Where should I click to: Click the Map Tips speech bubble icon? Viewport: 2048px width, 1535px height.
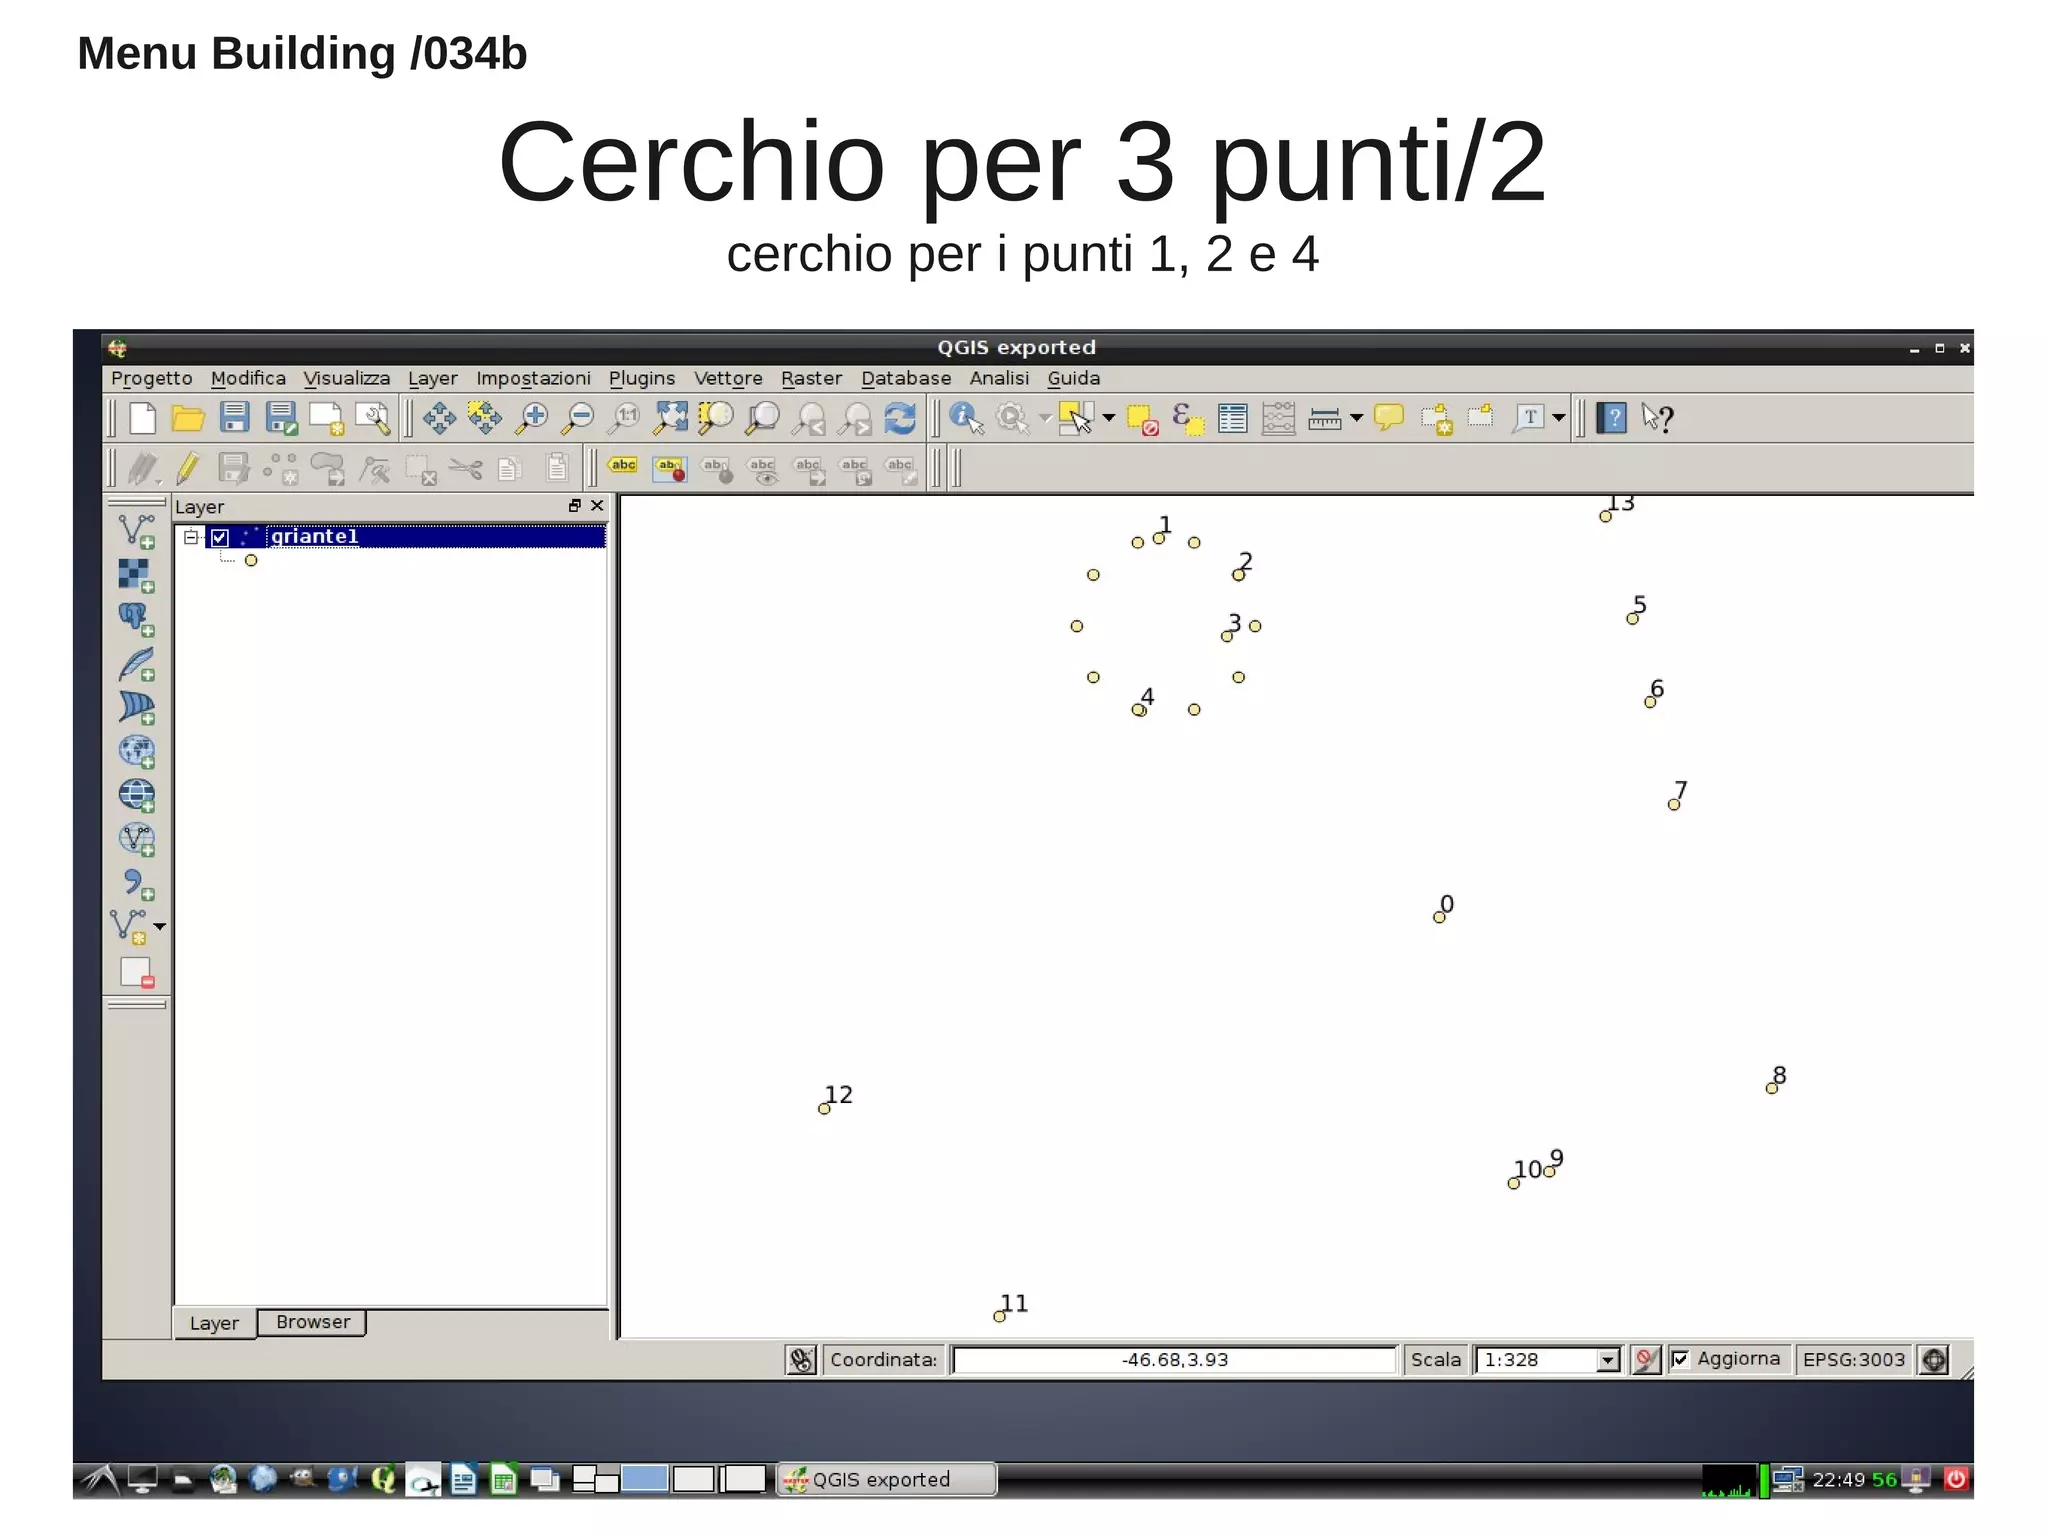(1389, 417)
